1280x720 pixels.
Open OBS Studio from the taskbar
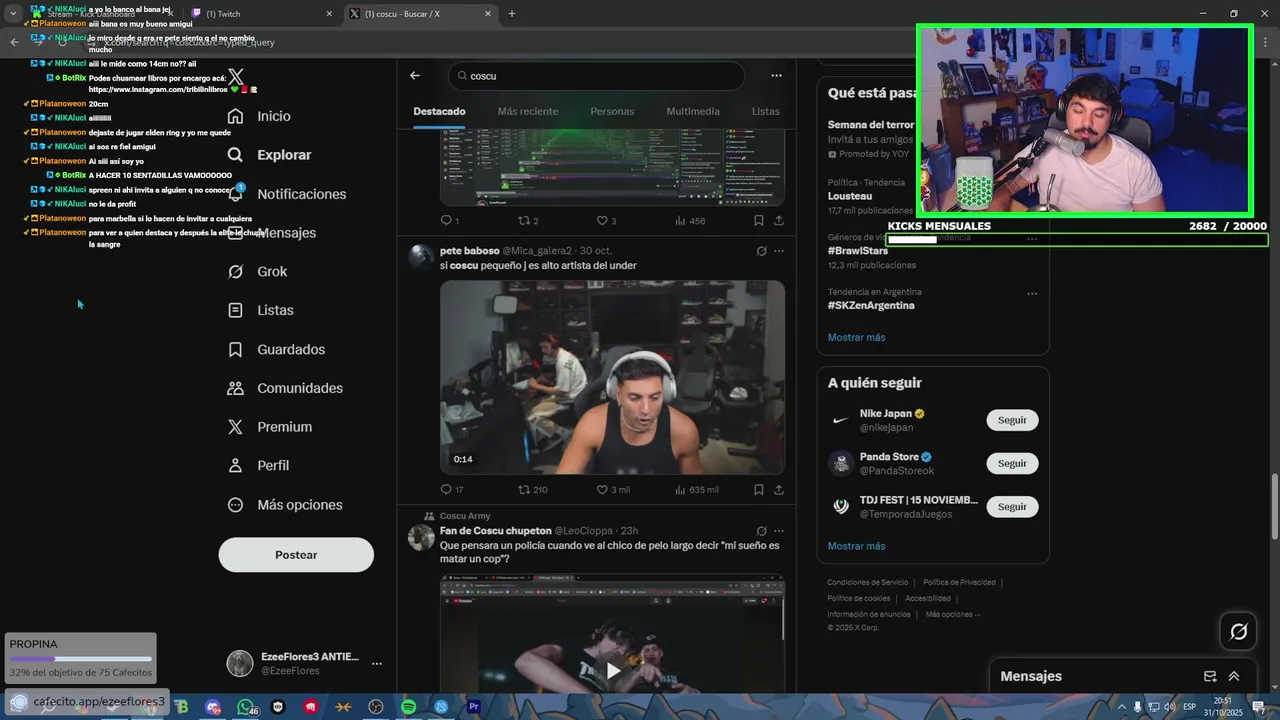coord(376,707)
